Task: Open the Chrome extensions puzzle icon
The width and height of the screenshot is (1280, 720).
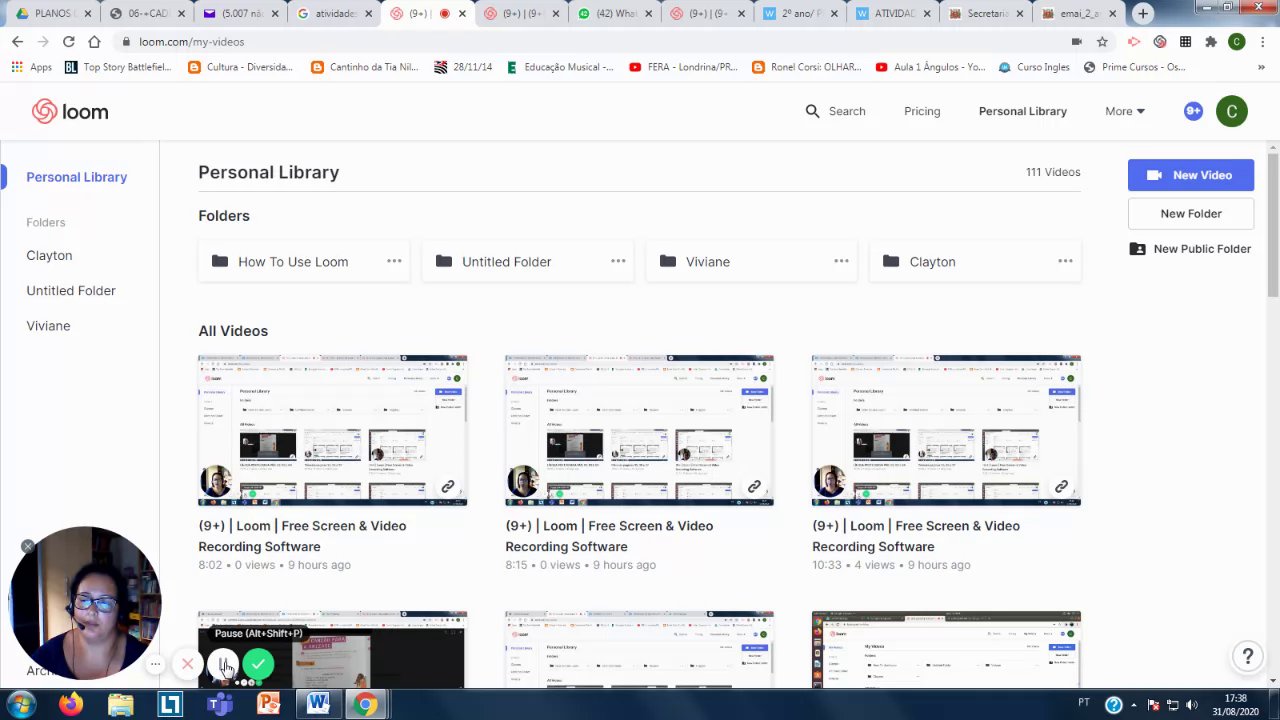Action: pos(1211,42)
